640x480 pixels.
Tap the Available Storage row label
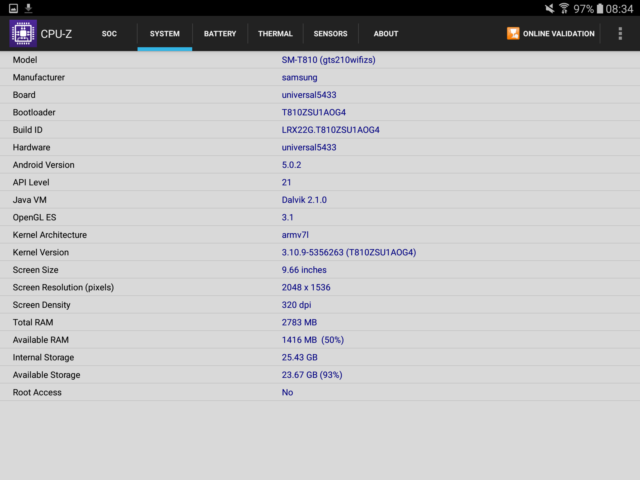(x=47, y=375)
